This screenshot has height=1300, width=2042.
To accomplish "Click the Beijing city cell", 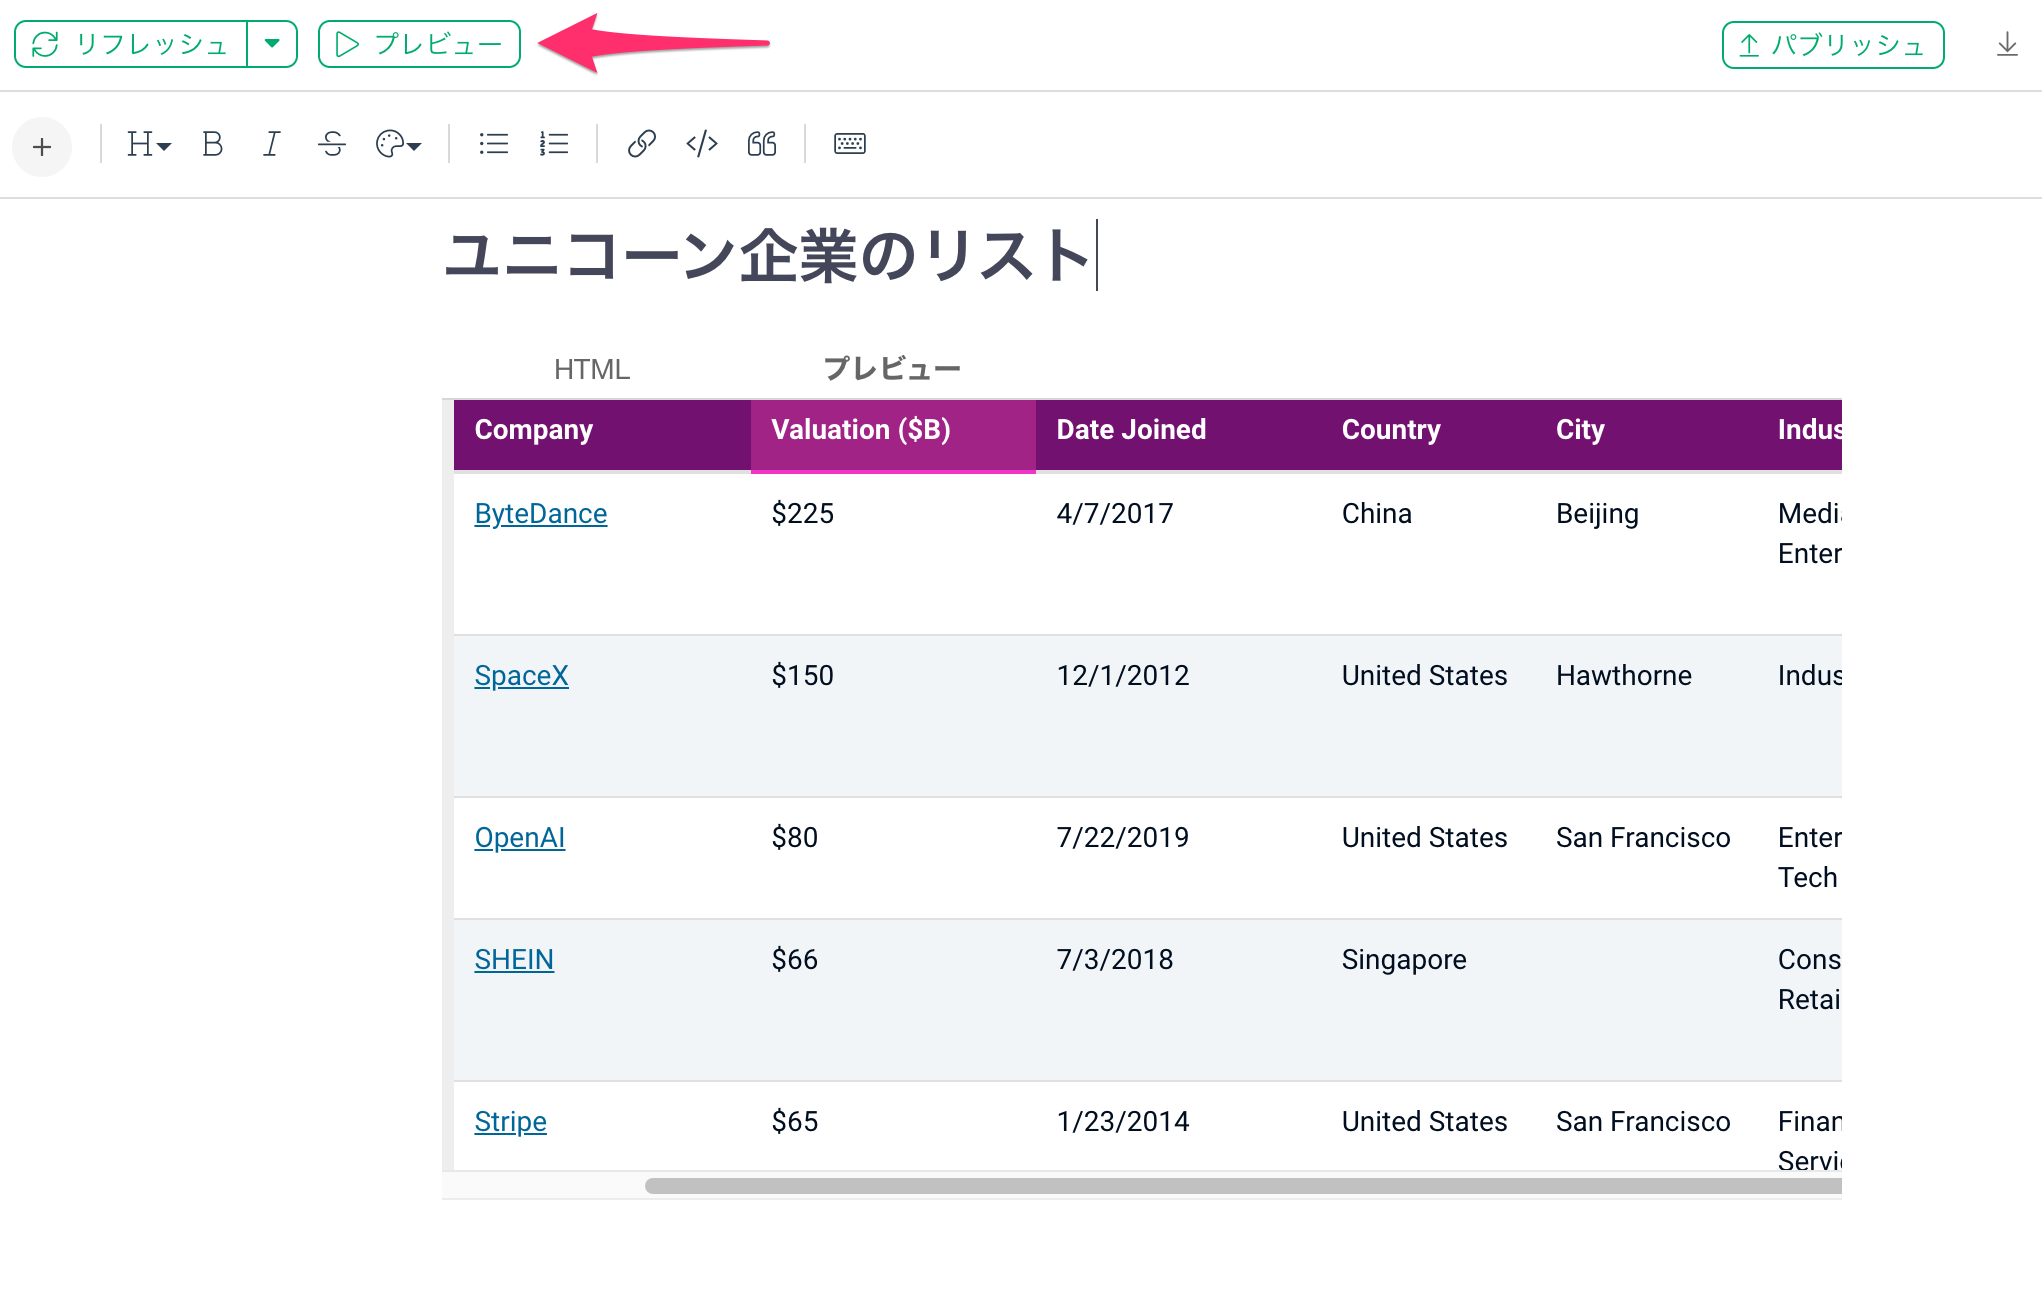I will tap(1597, 514).
